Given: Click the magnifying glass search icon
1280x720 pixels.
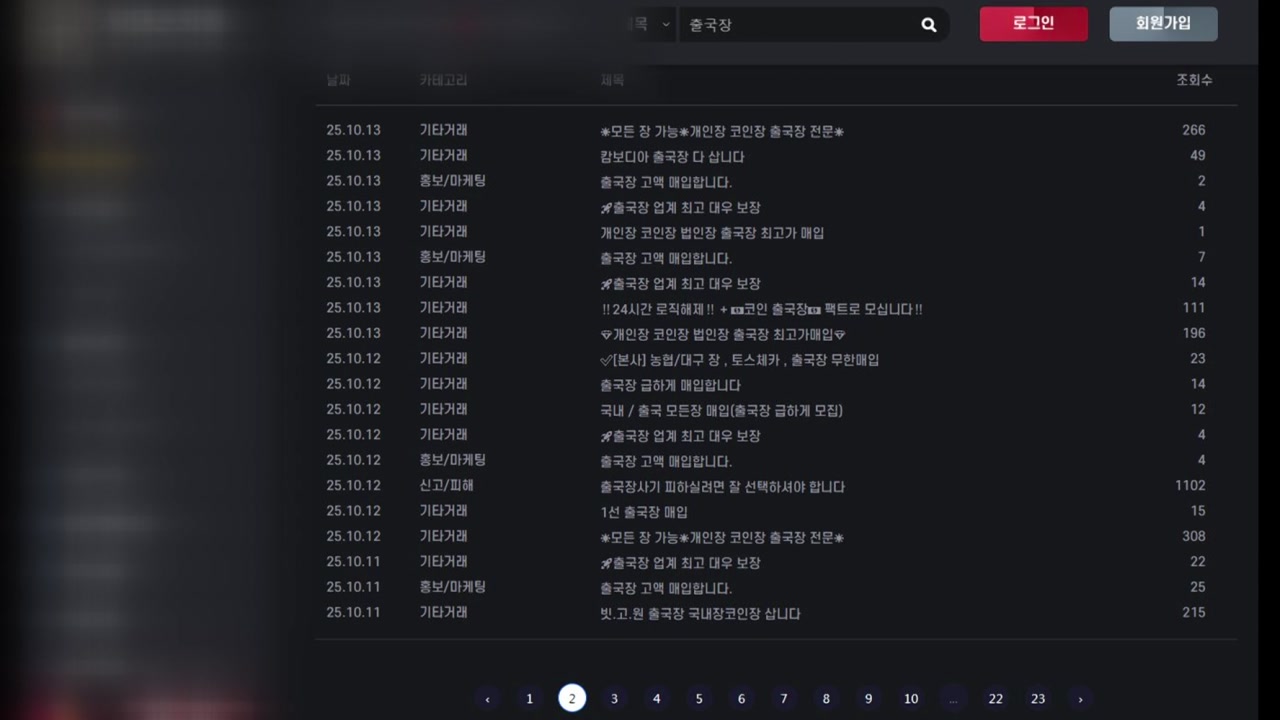Looking at the screenshot, I should tap(928, 25).
